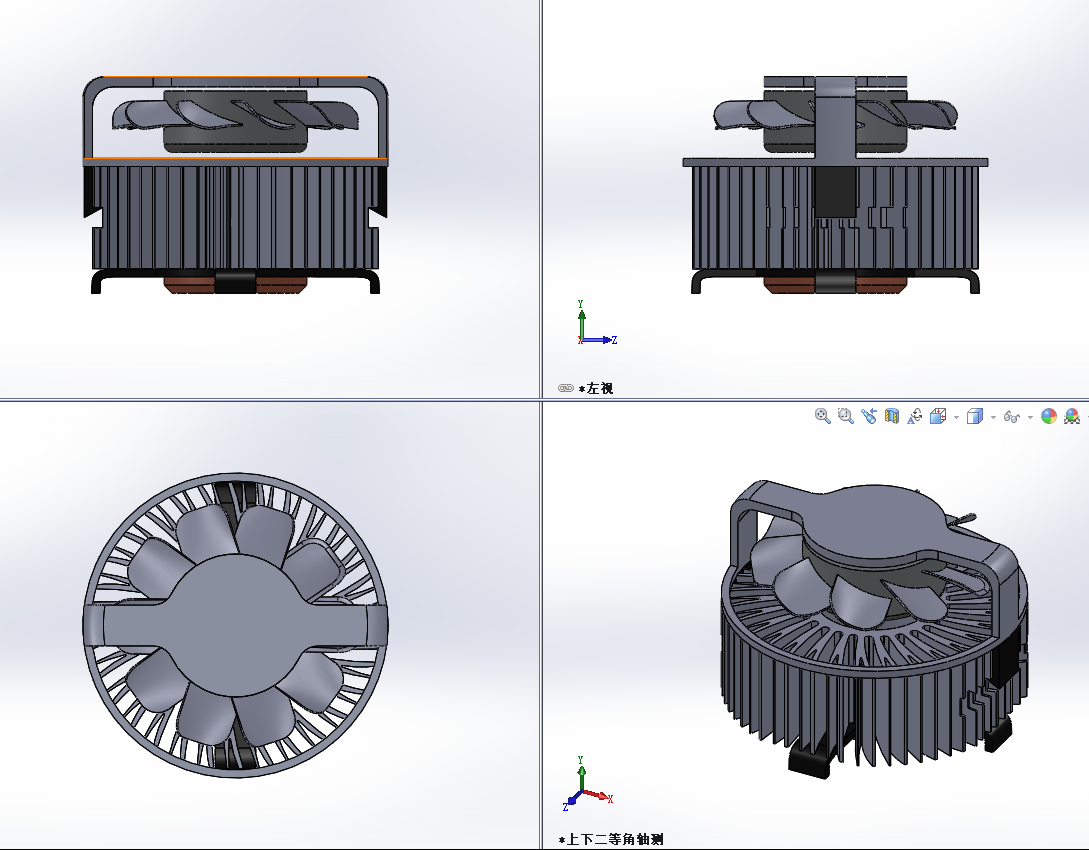
Task: Open the Edit Appearance color ball
Action: click(x=1049, y=416)
